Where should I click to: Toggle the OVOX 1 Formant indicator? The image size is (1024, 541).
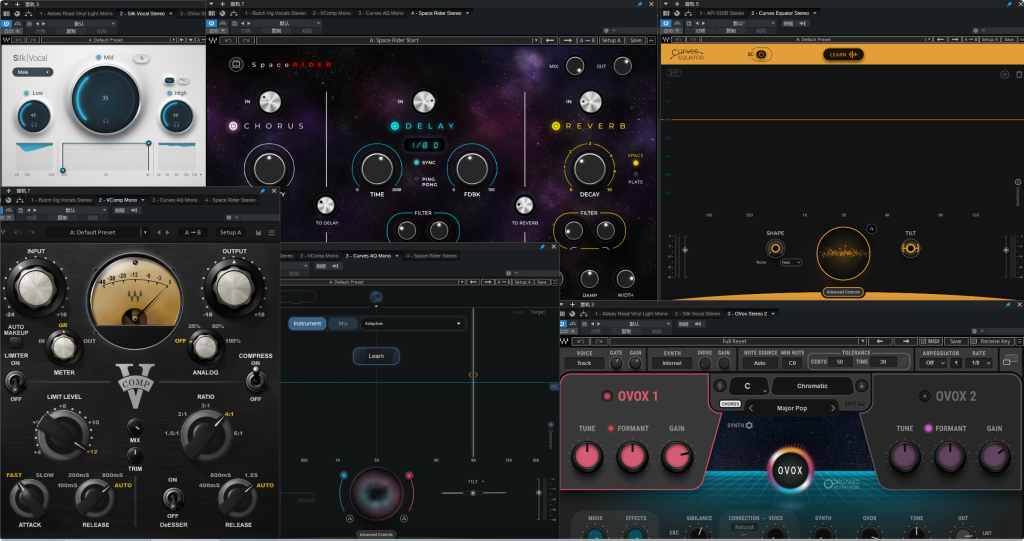(x=611, y=429)
